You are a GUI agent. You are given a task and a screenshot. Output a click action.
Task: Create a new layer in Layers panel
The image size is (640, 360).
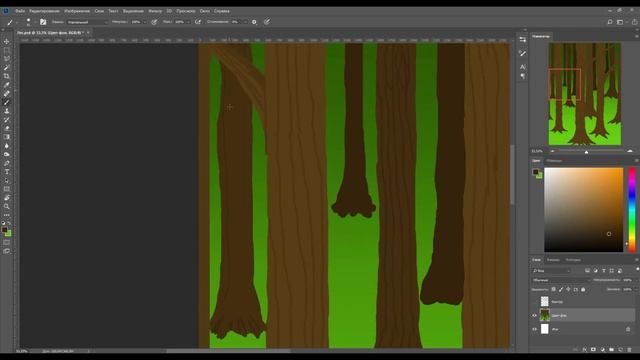620,349
